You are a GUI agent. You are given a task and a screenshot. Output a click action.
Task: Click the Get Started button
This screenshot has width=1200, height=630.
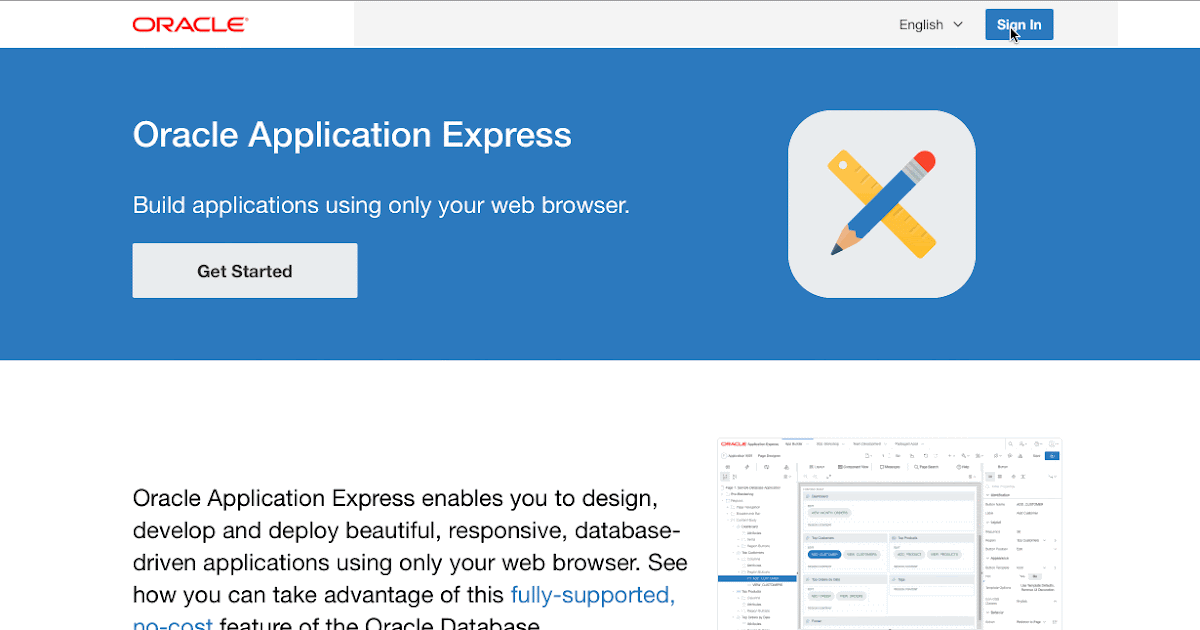pos(244,270)
